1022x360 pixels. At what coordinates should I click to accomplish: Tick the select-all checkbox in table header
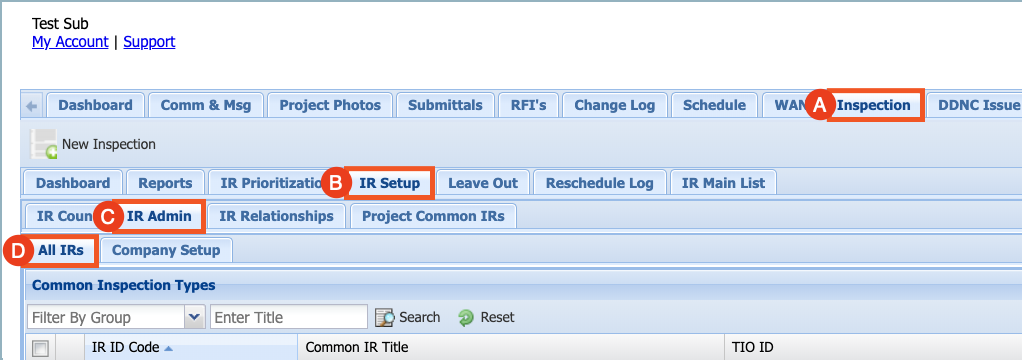40,349
